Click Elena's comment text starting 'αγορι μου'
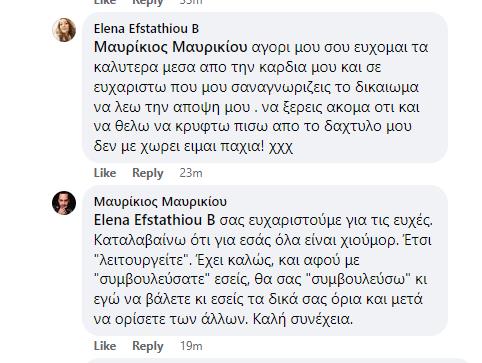 point(260,97)
